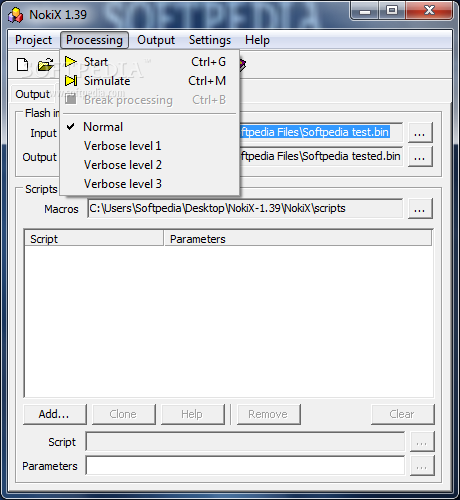Viewport: 460px width, 500px height.
Task: Select Verbose level 3 option
Action: point(150,184)
